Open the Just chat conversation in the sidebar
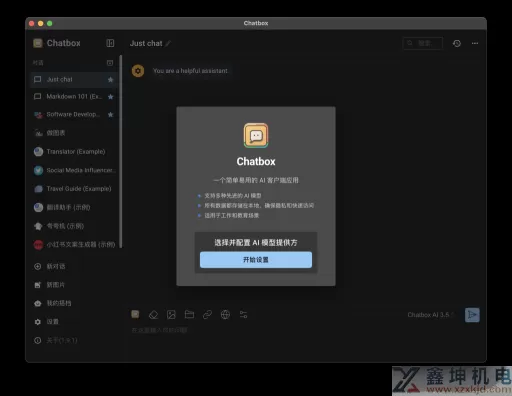Image resolution: width=512 pixels, height=396 pixels. tap(74, 79)
